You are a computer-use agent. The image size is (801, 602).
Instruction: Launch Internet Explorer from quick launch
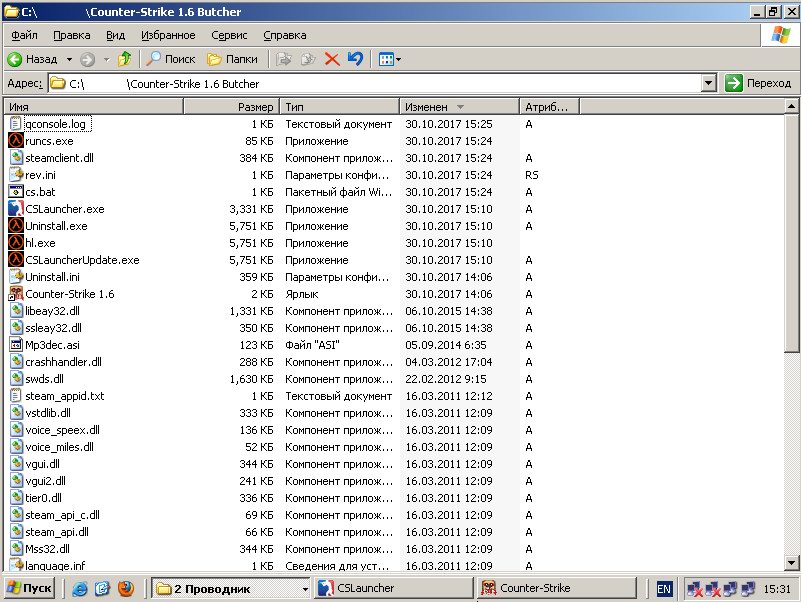click(80, 589)
